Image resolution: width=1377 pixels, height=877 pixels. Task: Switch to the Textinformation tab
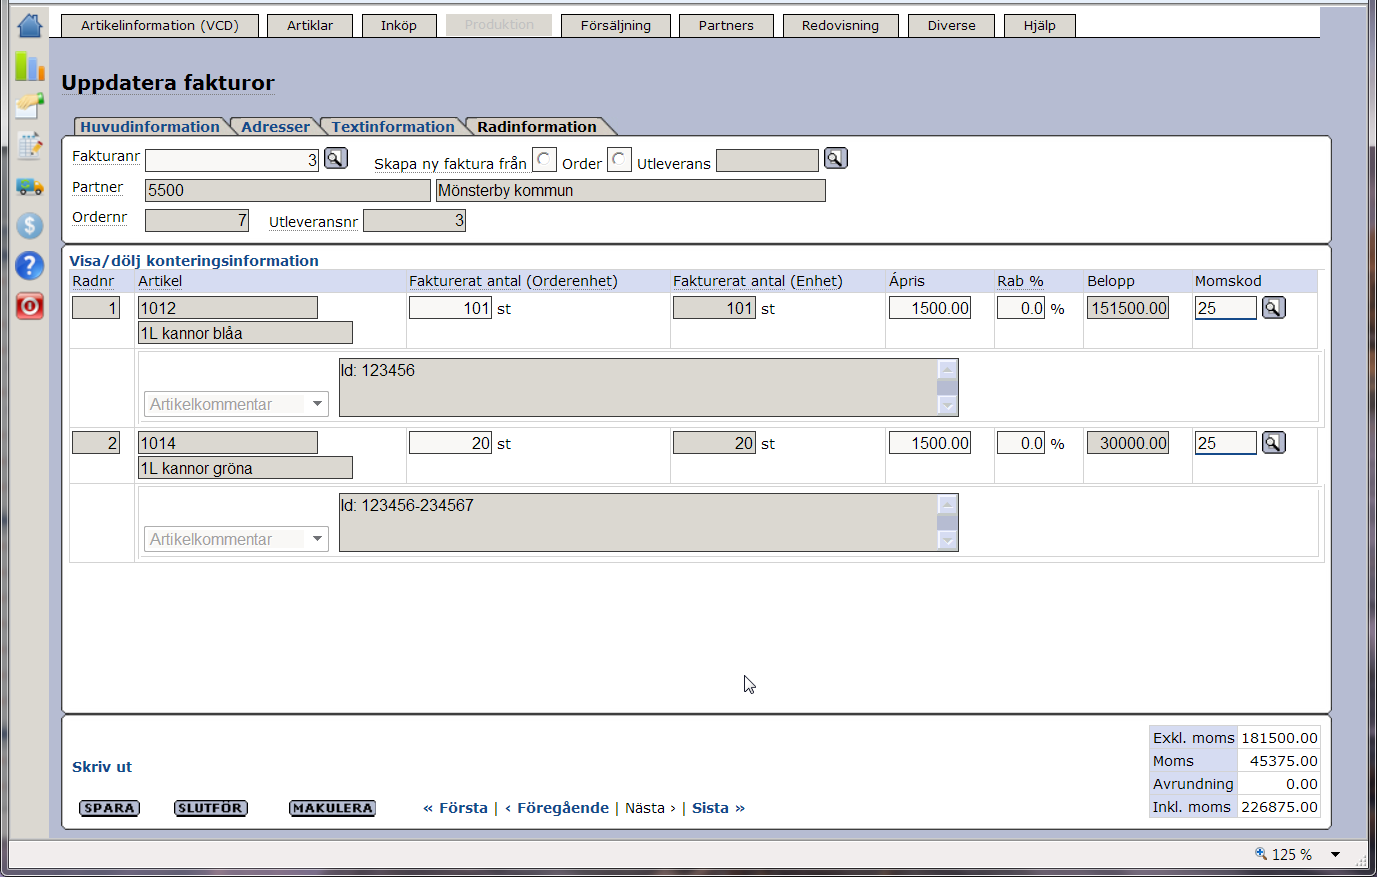(393, 126)
